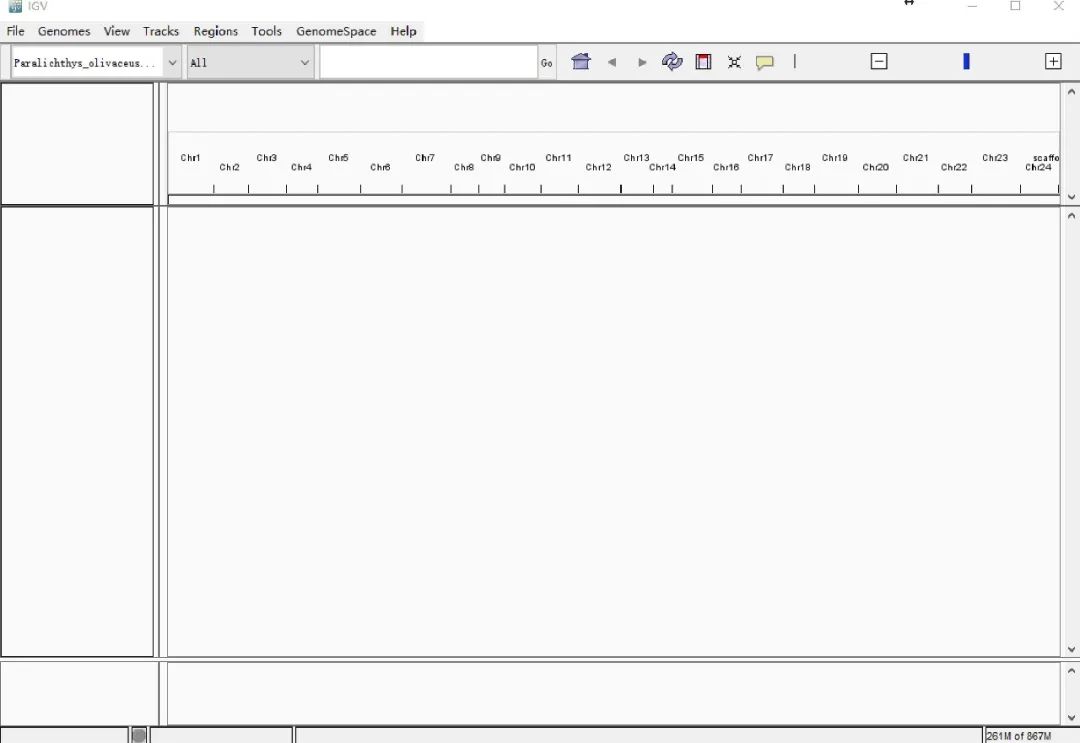Image resolution: width=1080 pixels, height=743 pixels.
Task: Select Chr3 label in ruler
Action: (x=267, y=158)
